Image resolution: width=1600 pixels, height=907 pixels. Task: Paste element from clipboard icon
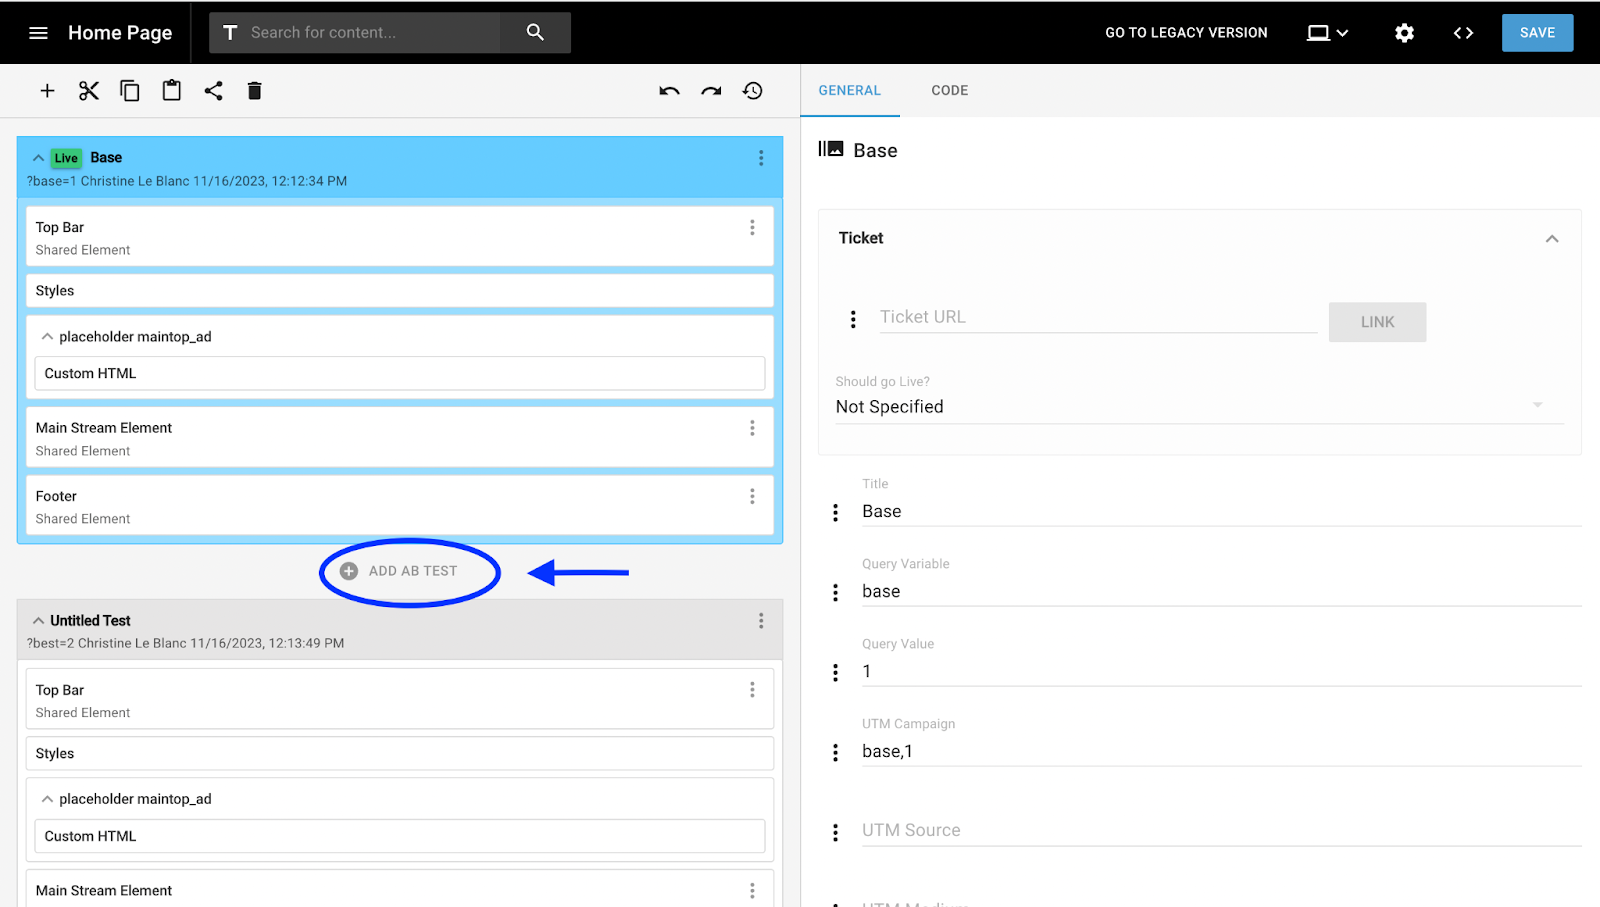[170, 90]
